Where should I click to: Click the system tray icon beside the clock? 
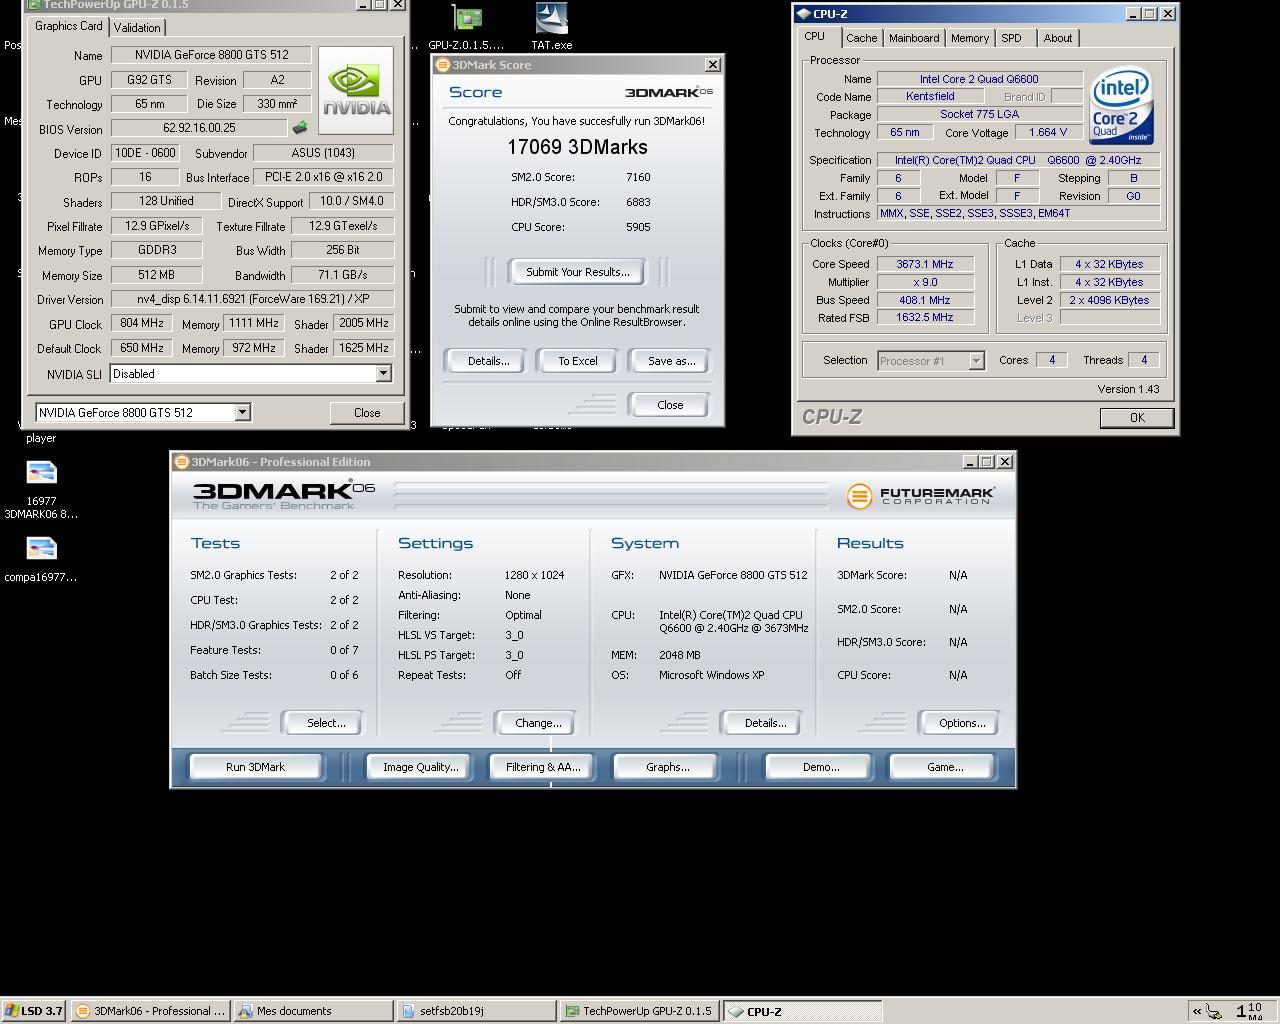point(1214,1011)
